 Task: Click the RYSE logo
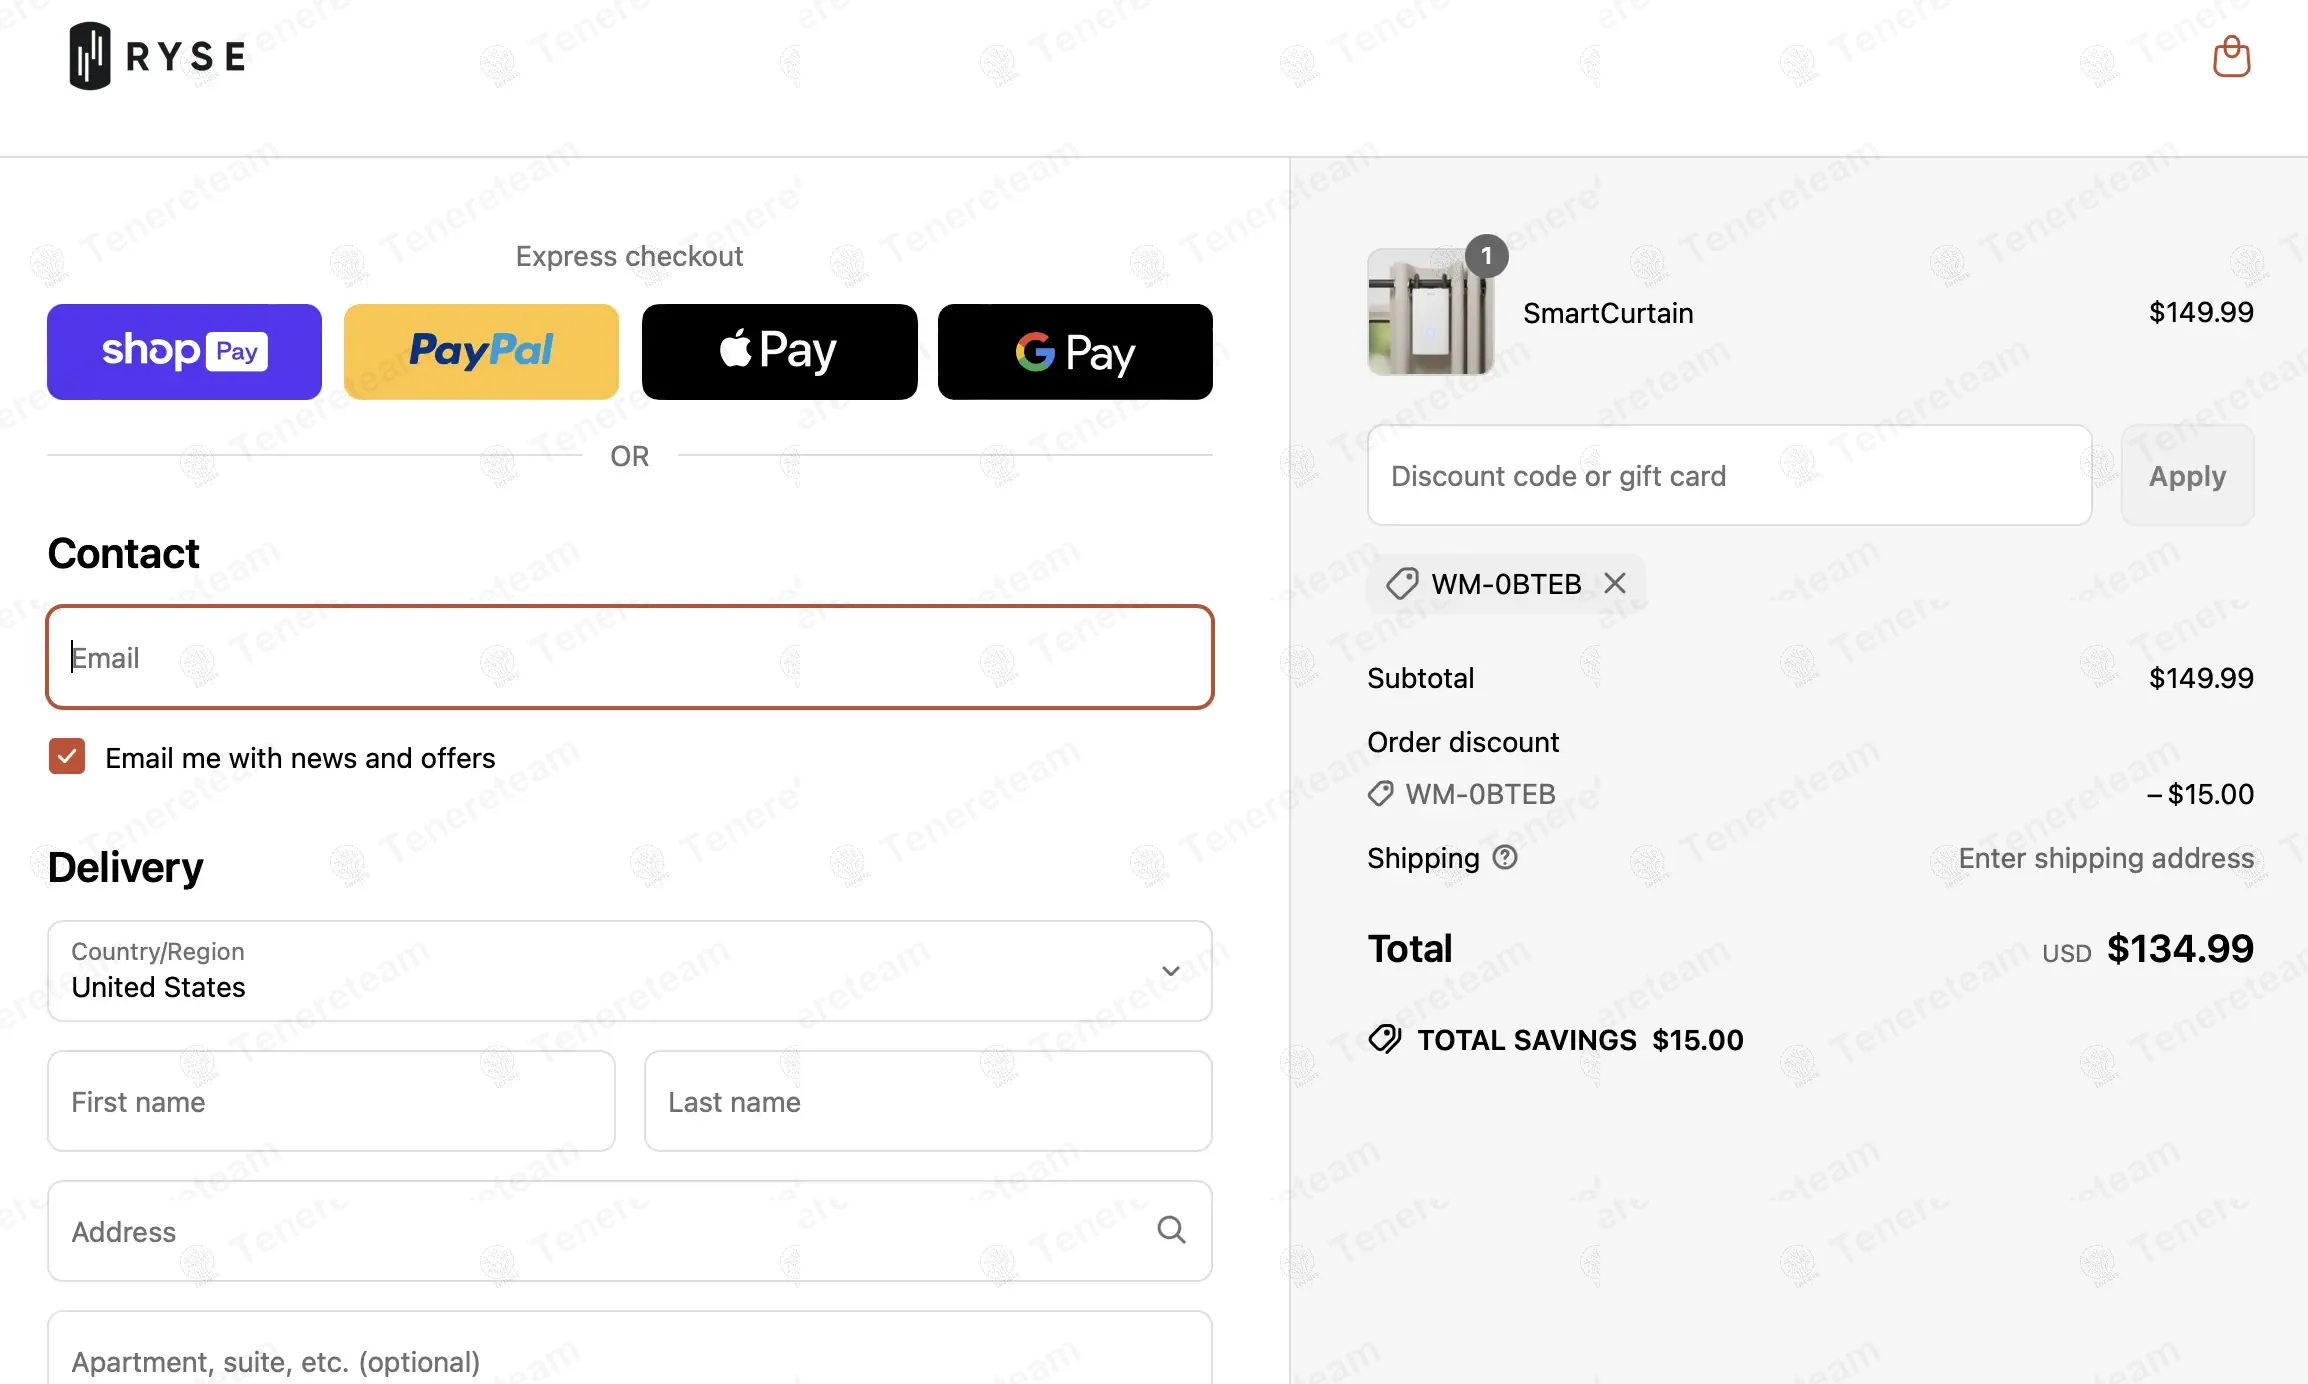pos(158,56)
